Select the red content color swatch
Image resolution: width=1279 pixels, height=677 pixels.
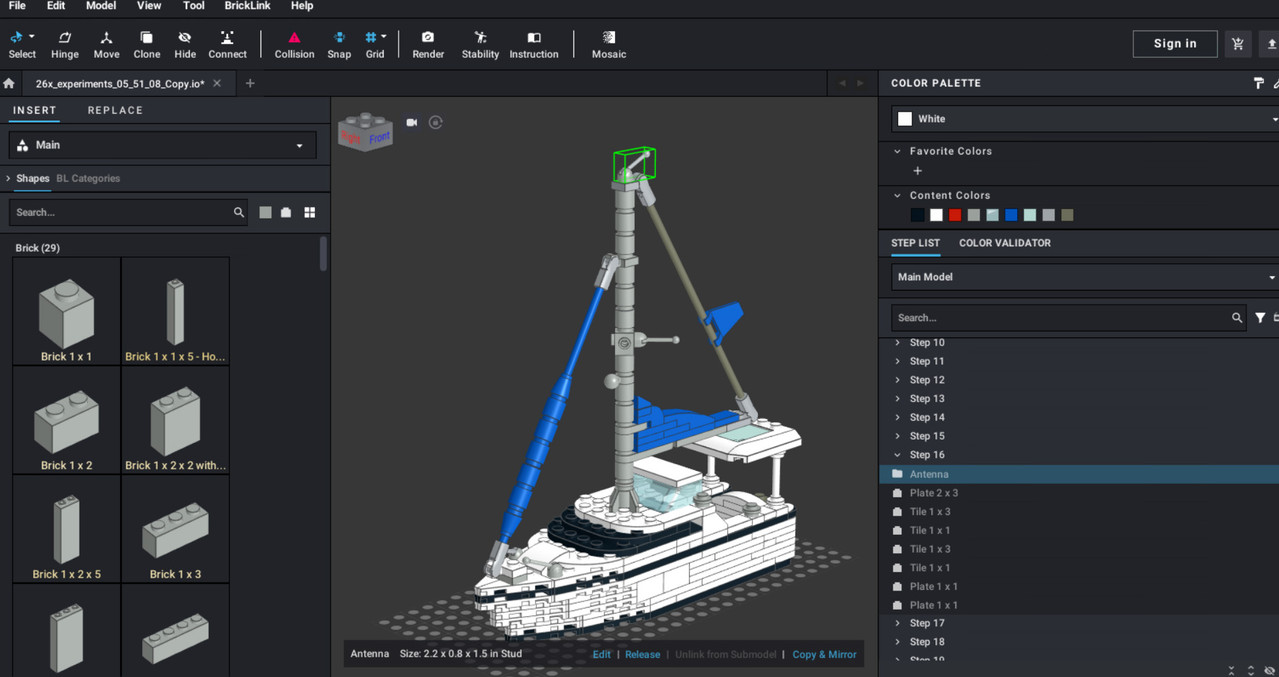click(955, 215)
